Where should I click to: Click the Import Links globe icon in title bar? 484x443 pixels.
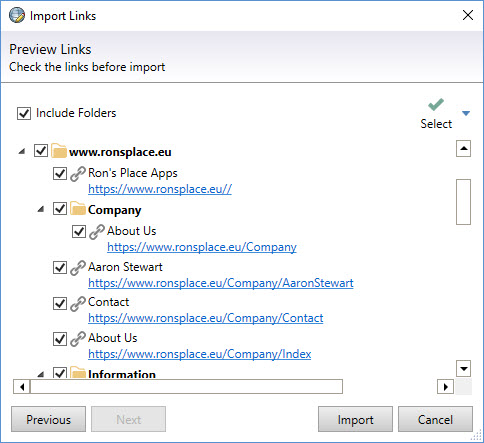(17, 15)
